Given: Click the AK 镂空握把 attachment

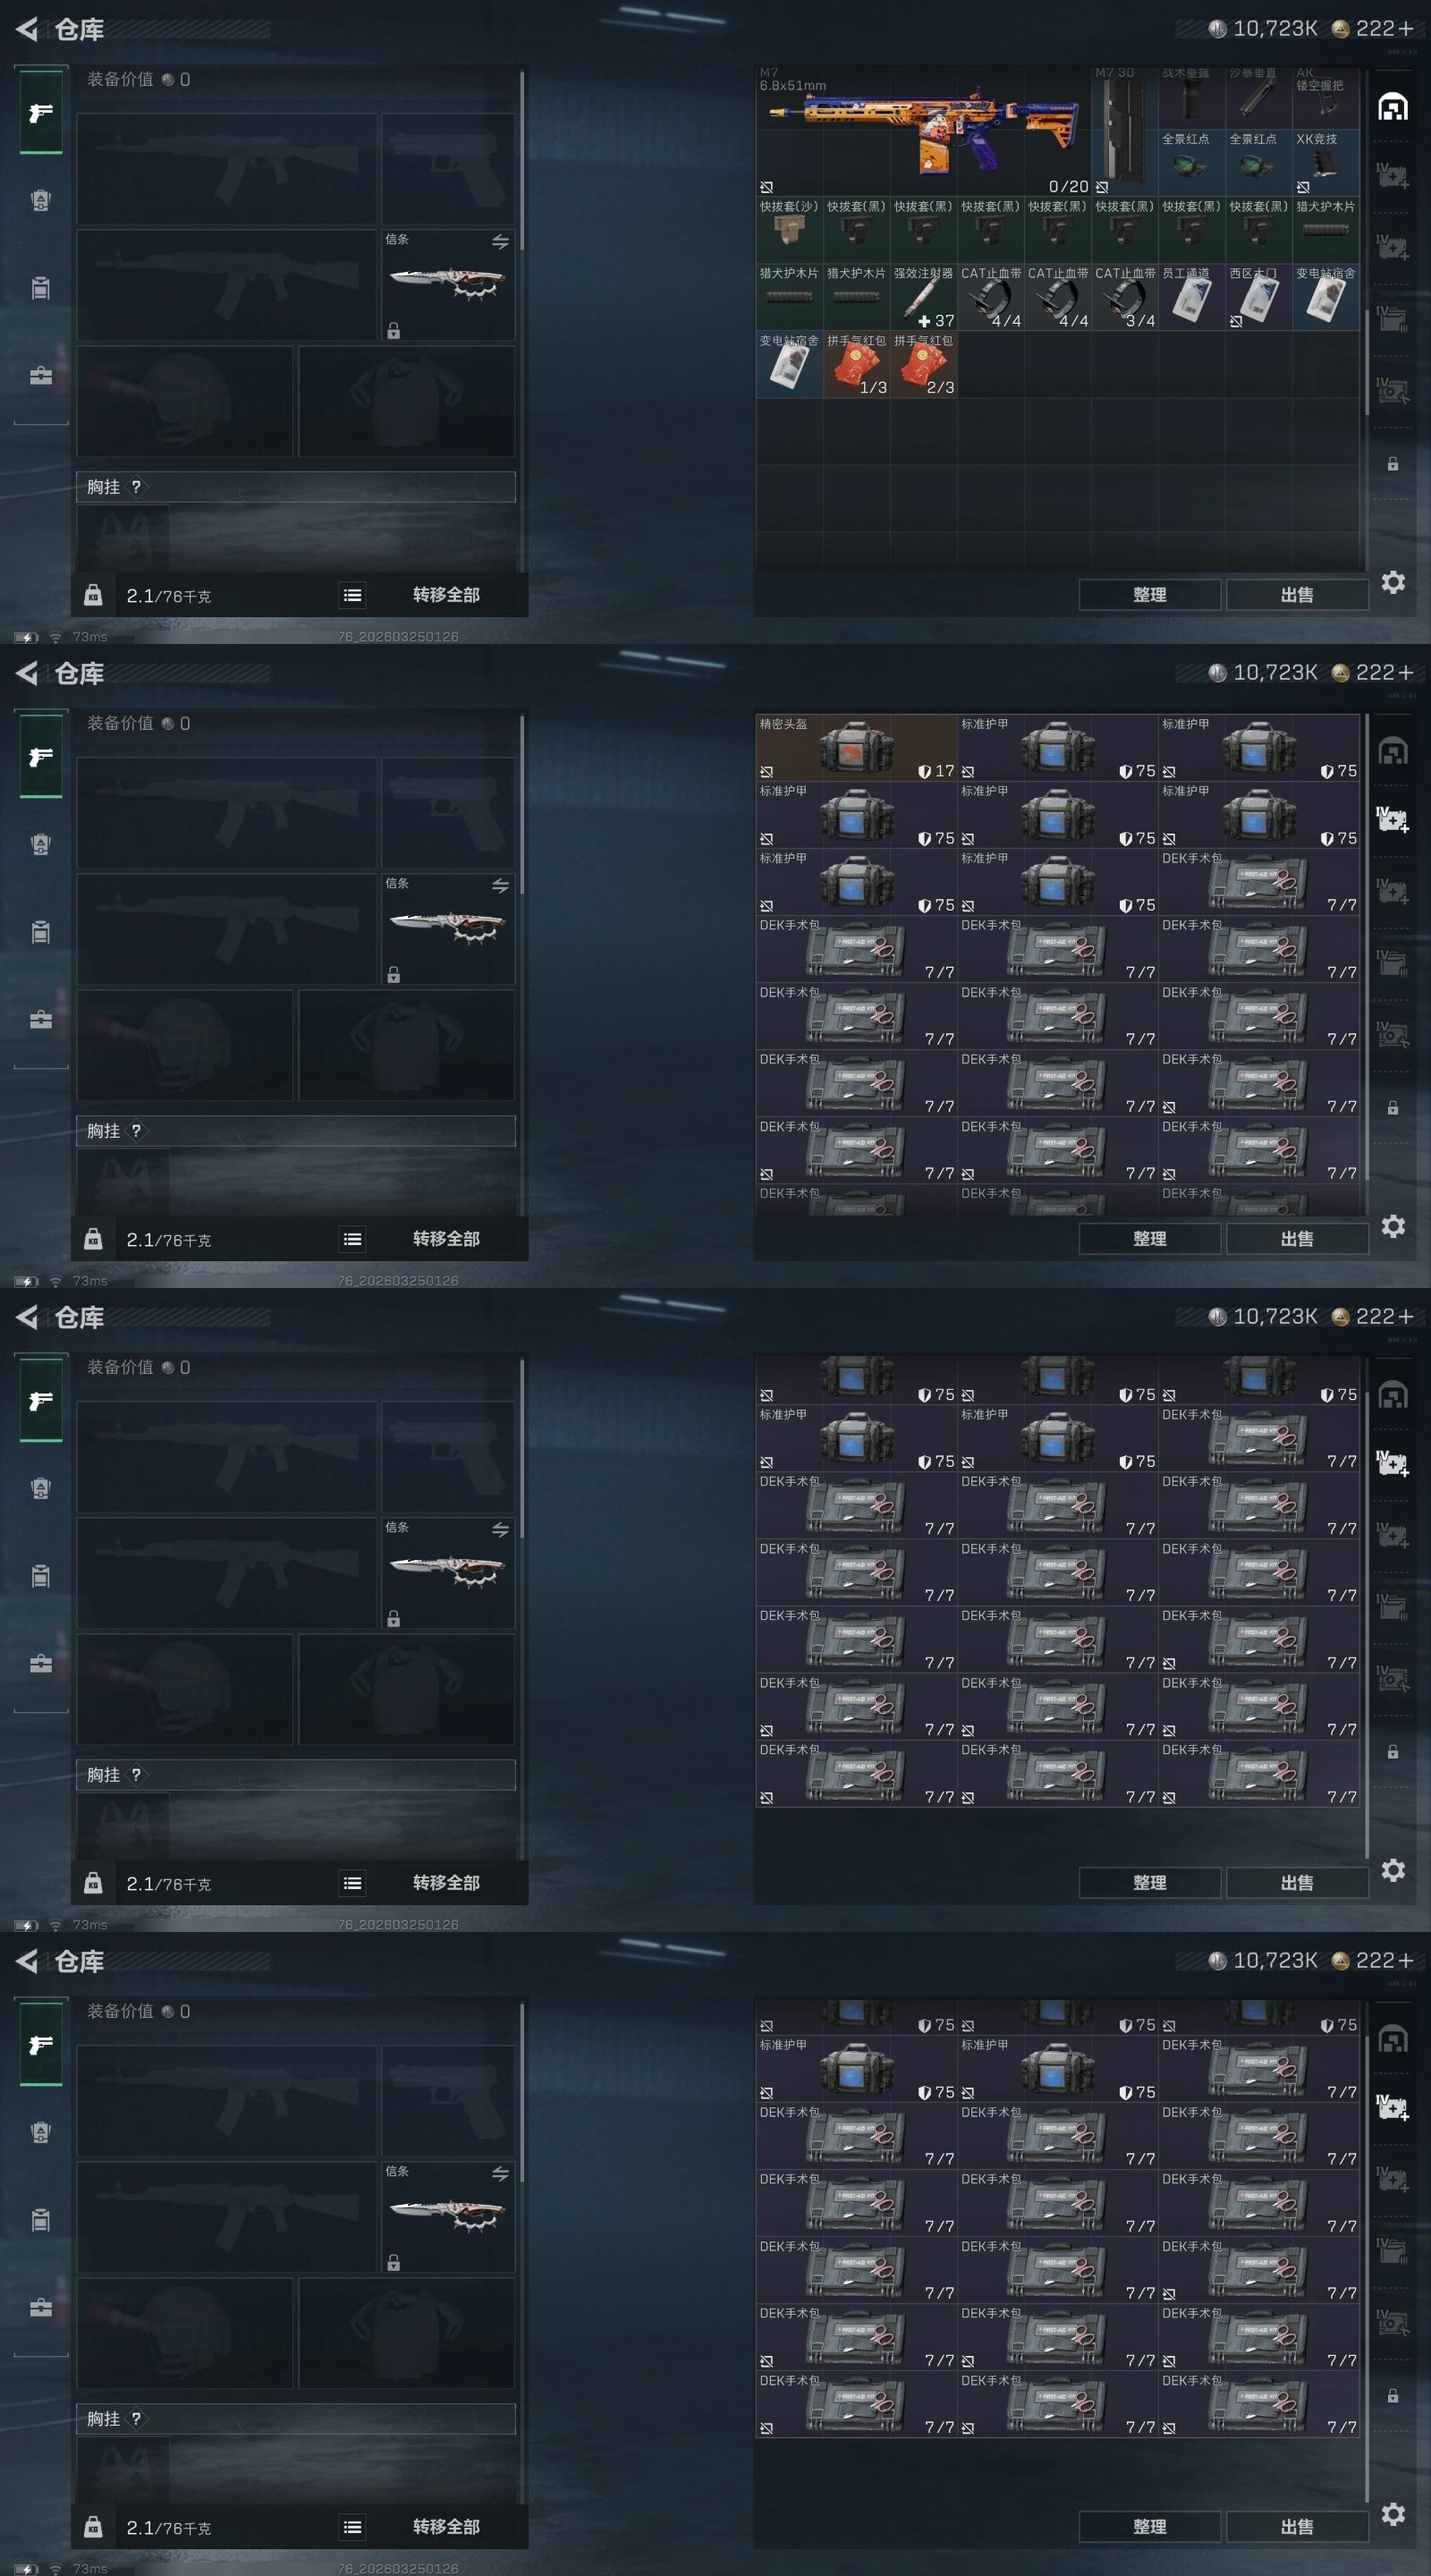Looking at the screenshot, I should 1326,97.
